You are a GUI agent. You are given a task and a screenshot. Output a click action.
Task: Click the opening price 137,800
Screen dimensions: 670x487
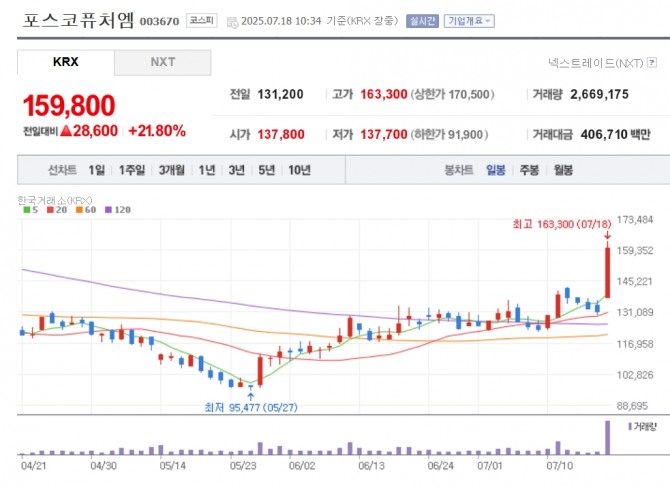[281, 135]
